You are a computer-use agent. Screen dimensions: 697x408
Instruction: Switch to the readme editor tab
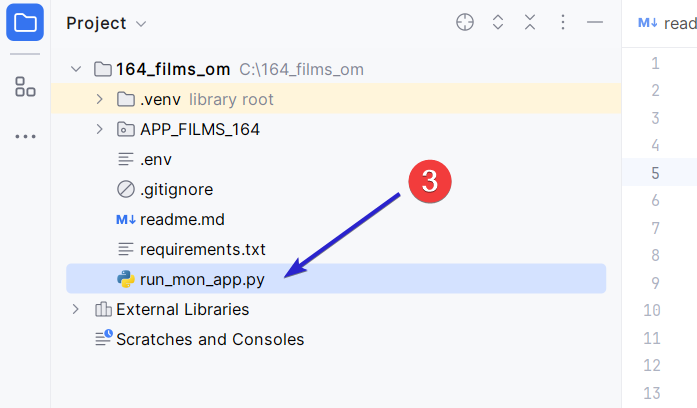coord(668,23)
